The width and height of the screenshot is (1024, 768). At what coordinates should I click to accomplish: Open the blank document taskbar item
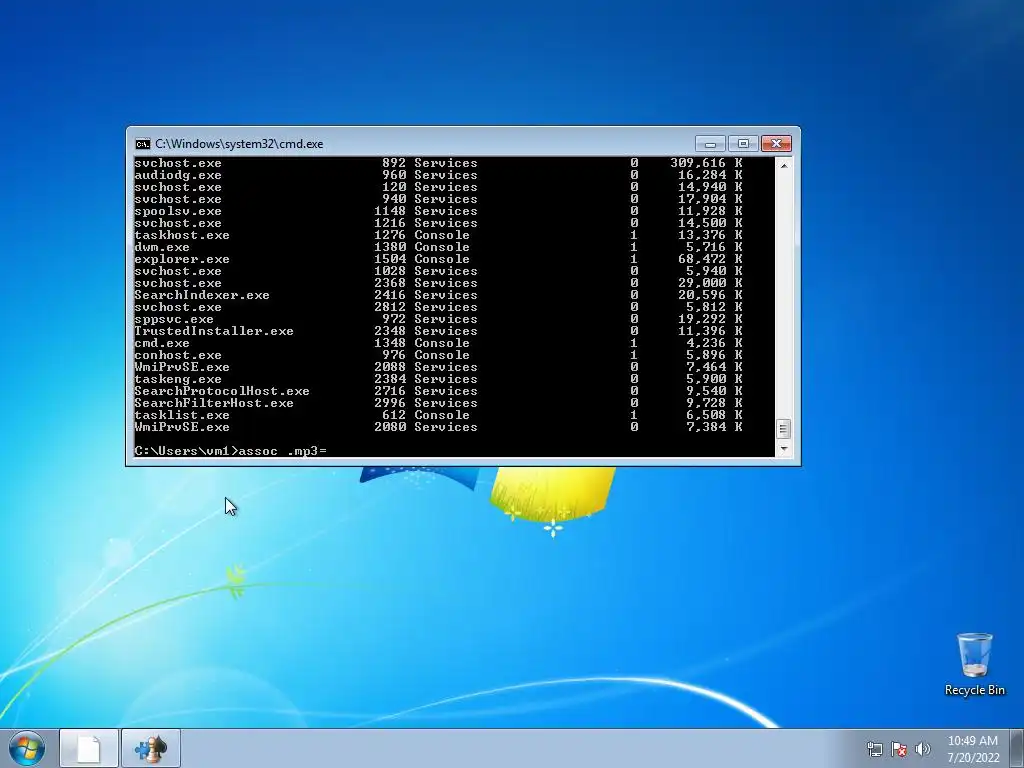pyautogui.click(x=89, y=748)
